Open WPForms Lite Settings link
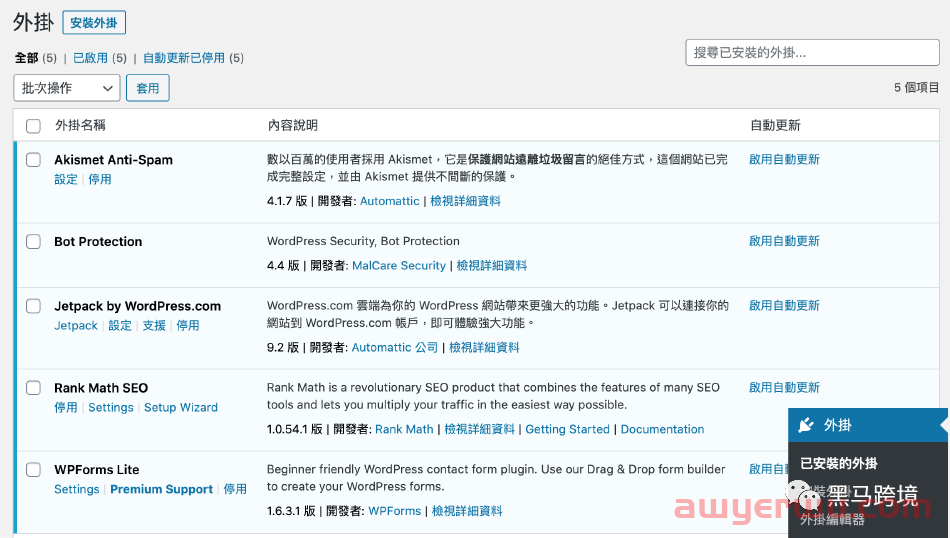950x538 pixels. click(76, 489)
